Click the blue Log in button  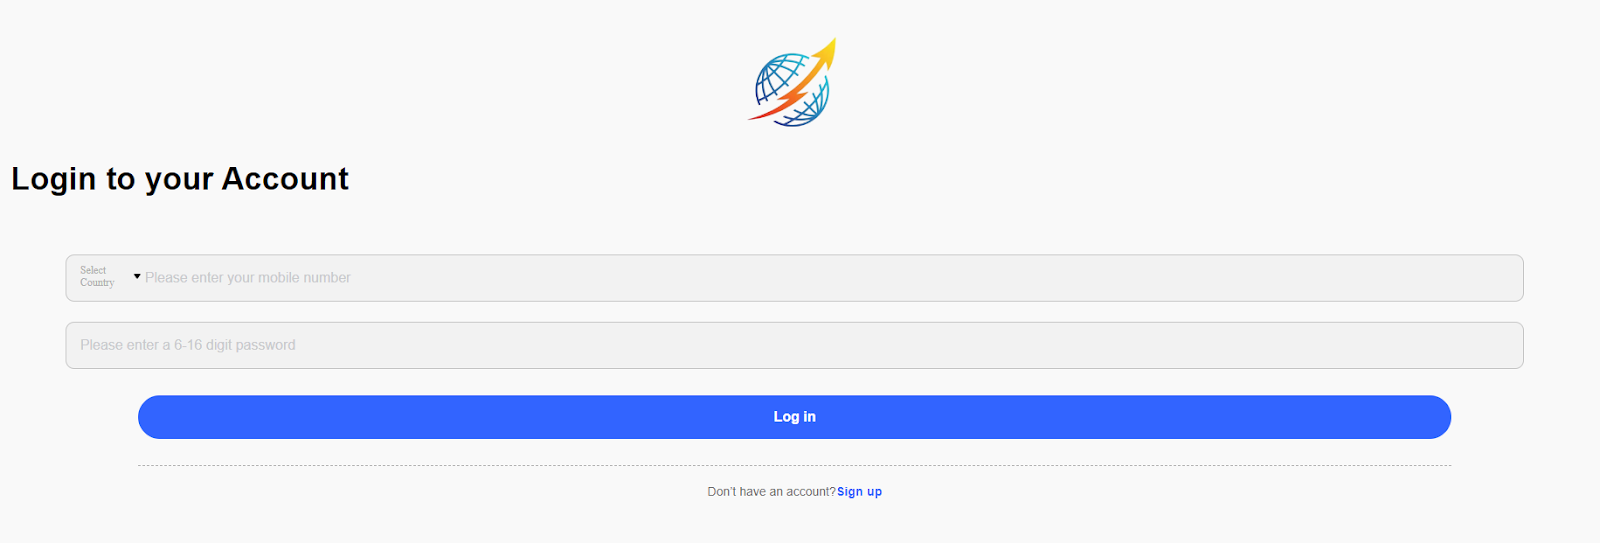[x=794, y=417]
